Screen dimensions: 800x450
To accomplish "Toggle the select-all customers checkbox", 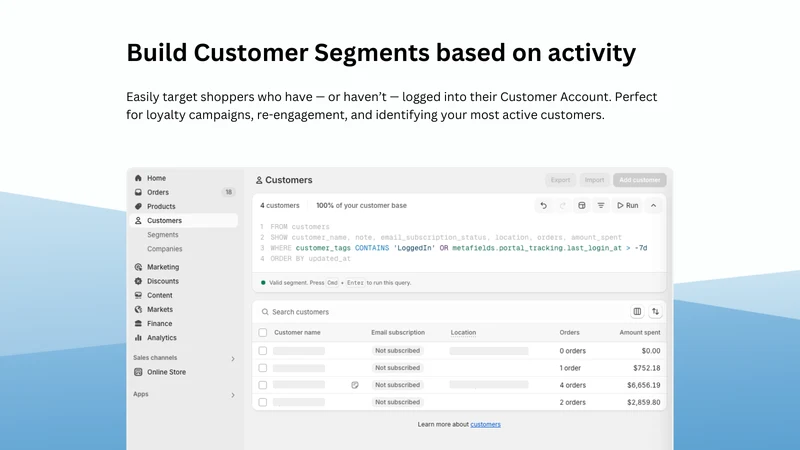I will pyautogui.click(x=263, y=333).
